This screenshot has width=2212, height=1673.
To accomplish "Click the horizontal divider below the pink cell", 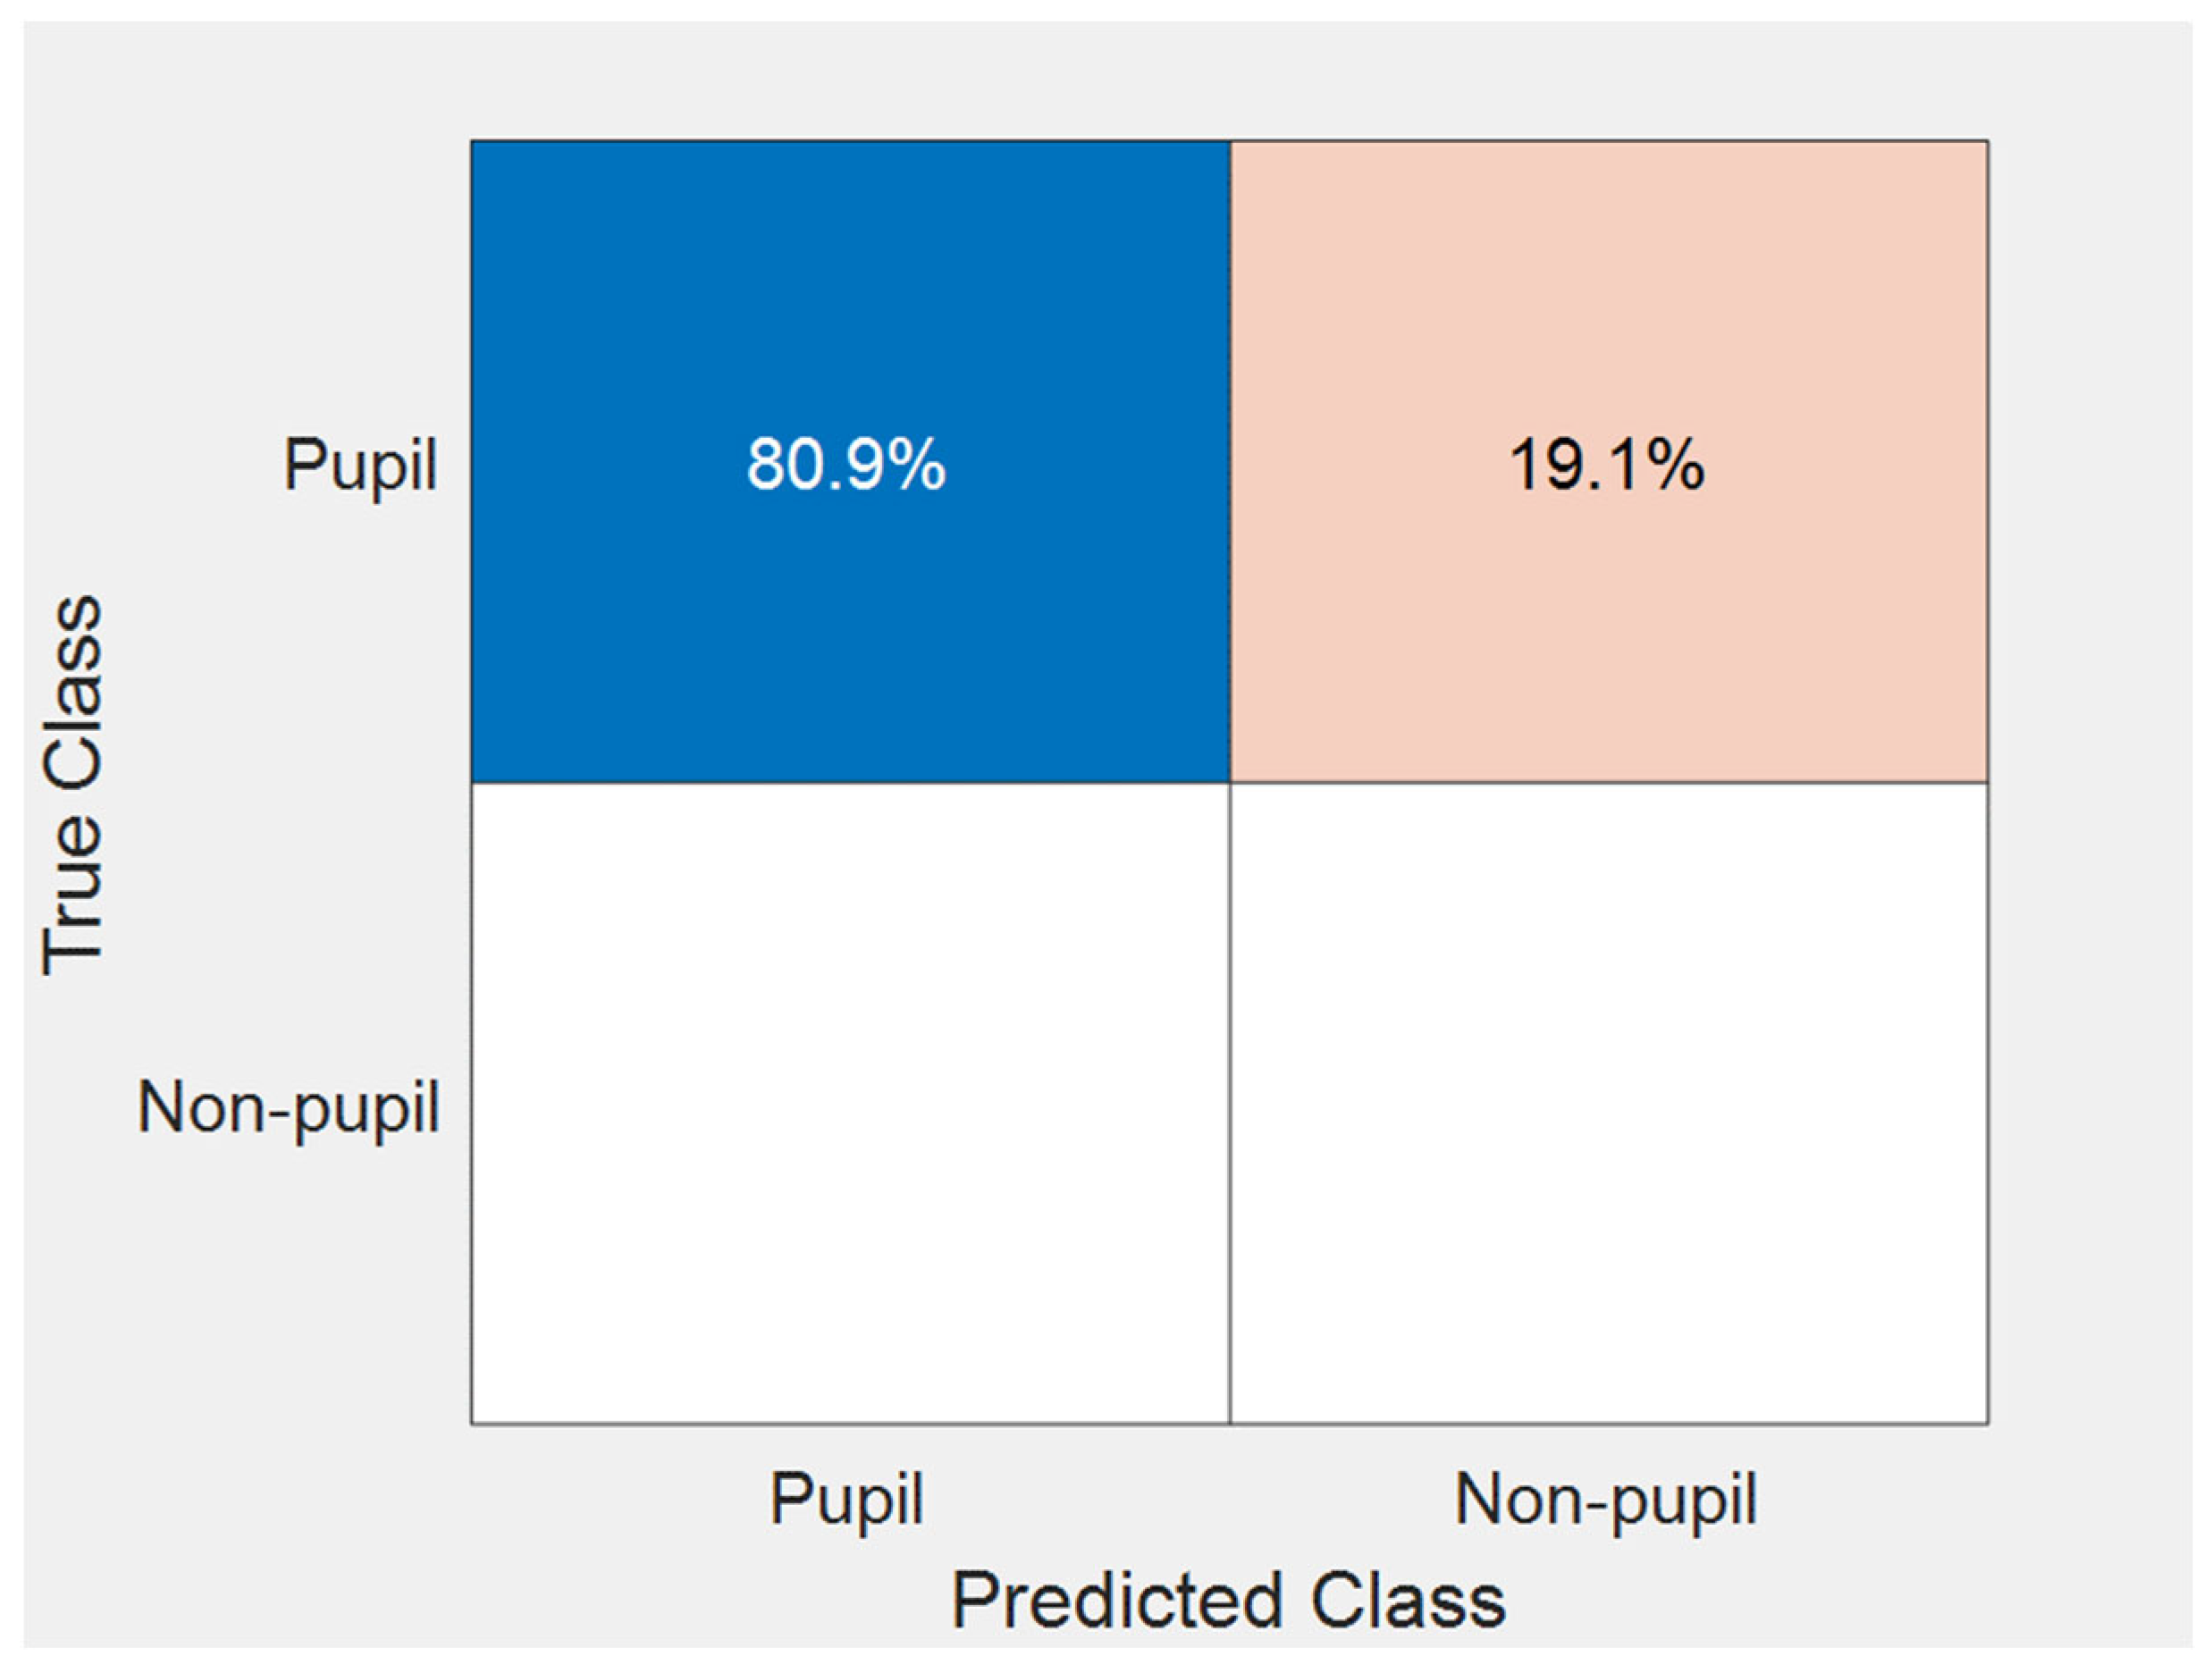I will (x=1608, y=782).
